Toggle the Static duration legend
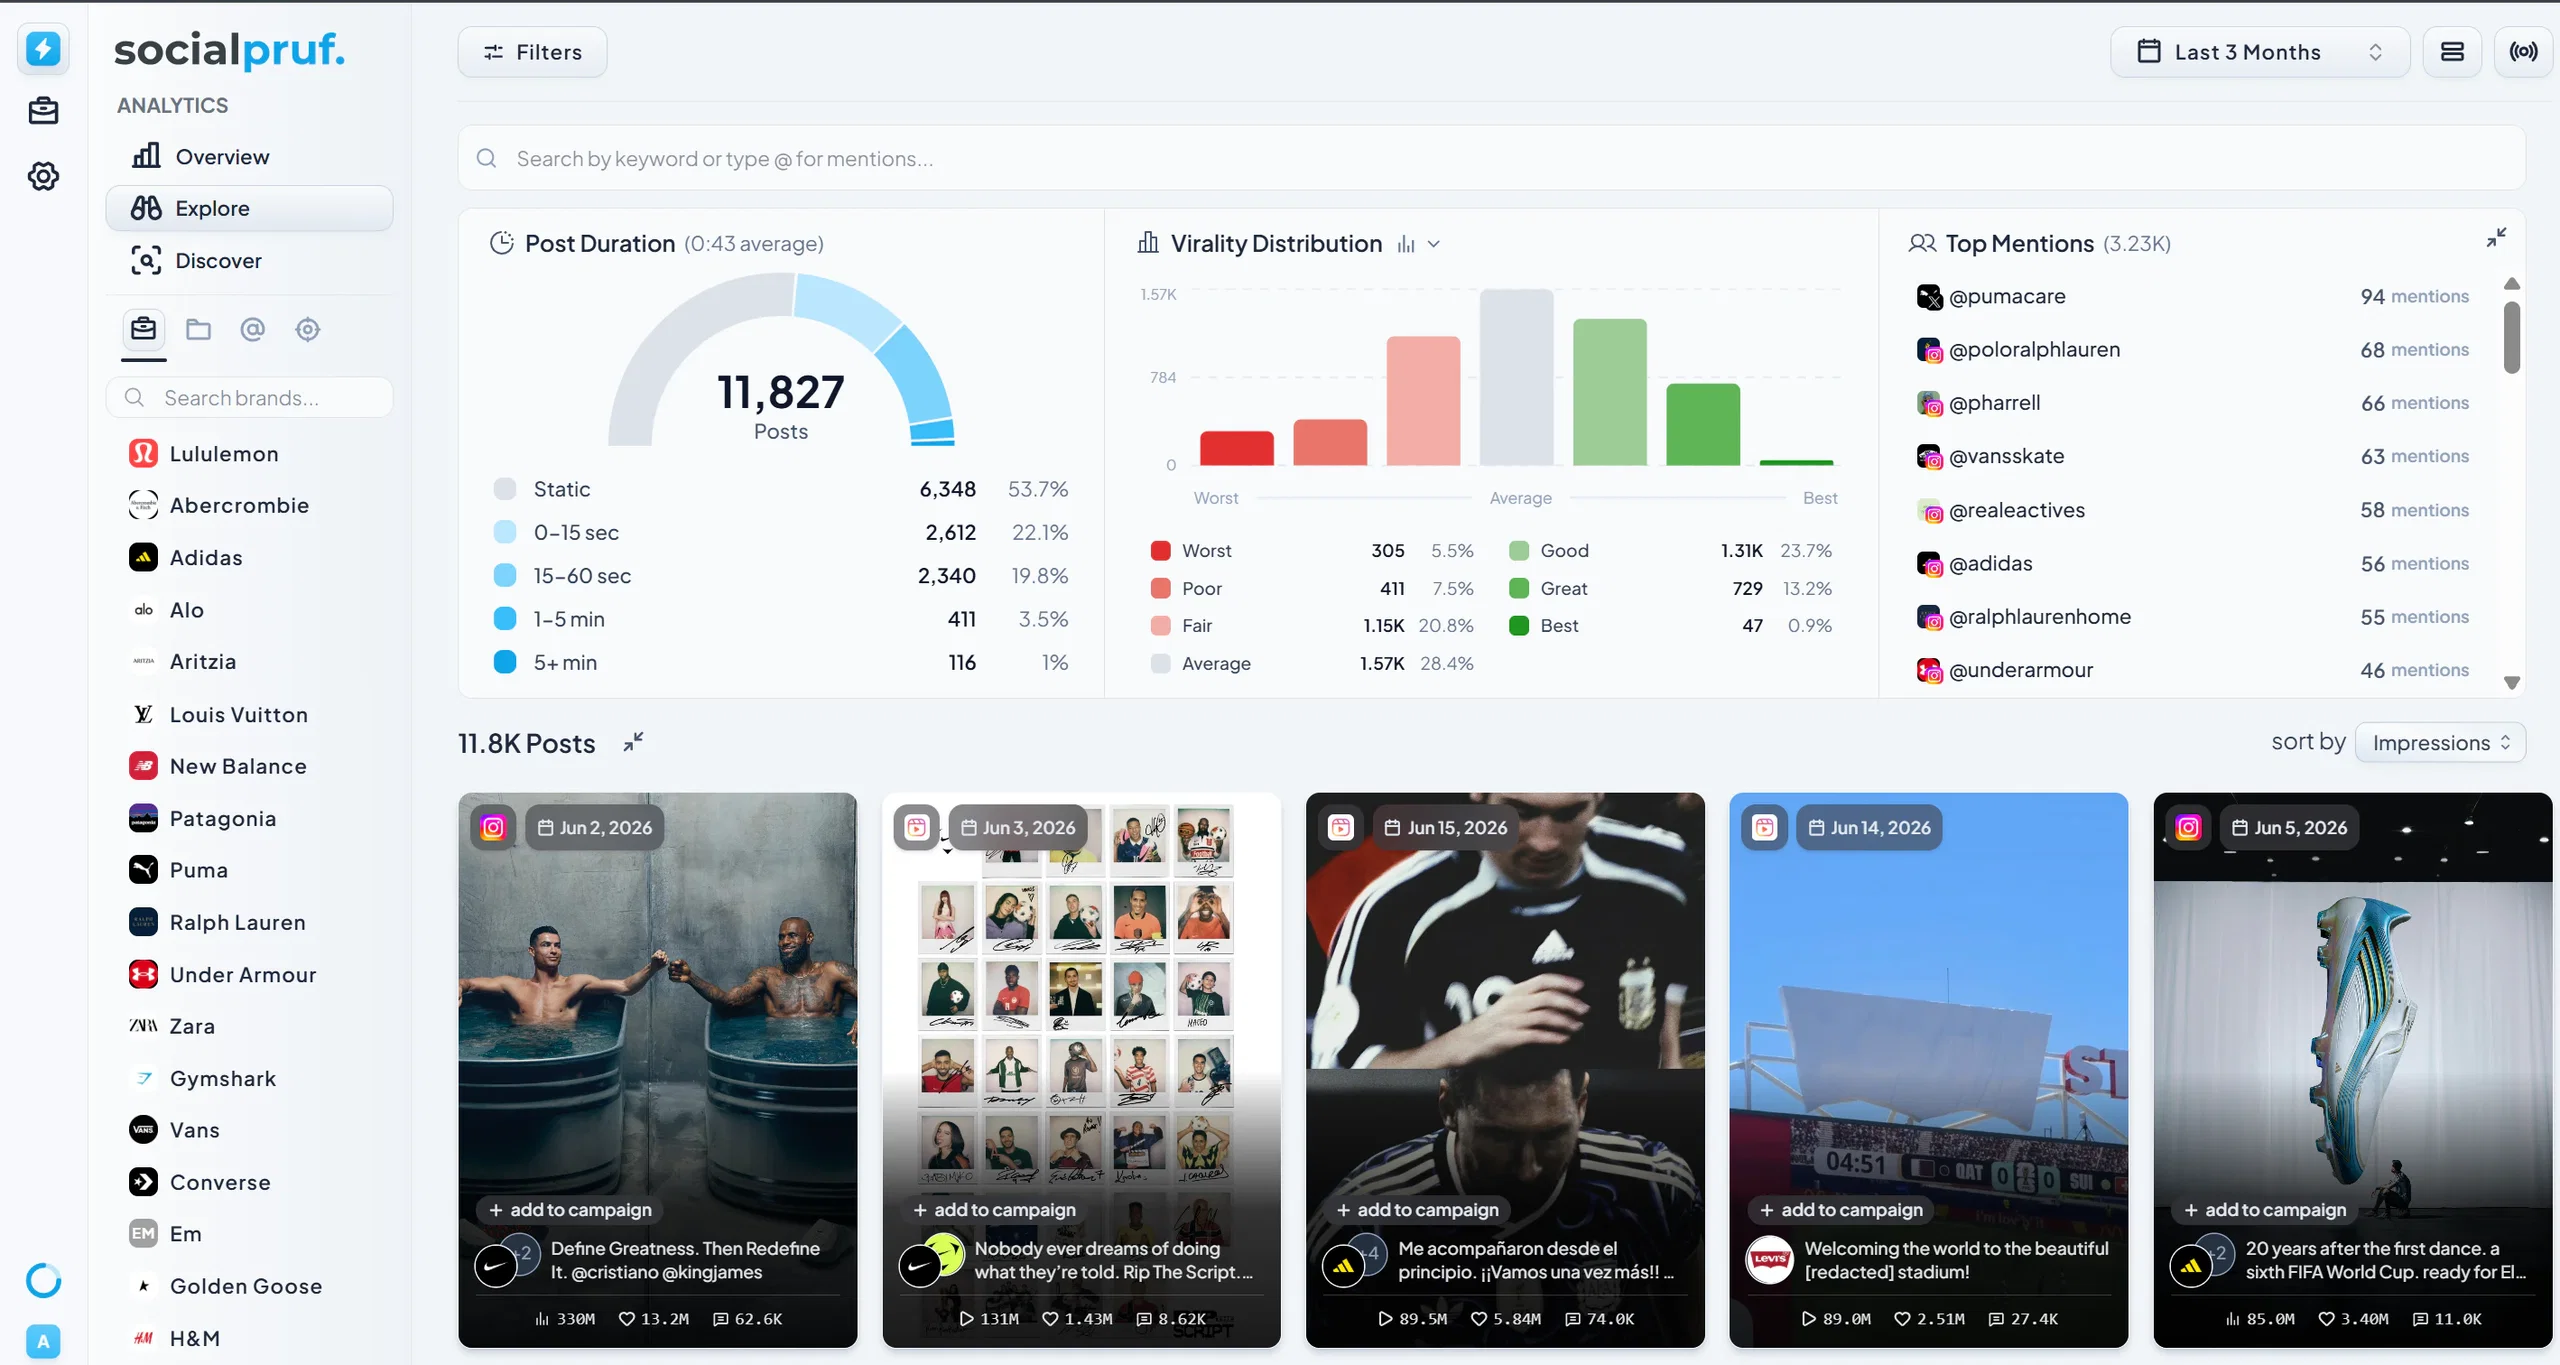Viewport: 2560px width, 1365px height. point(542,489)
